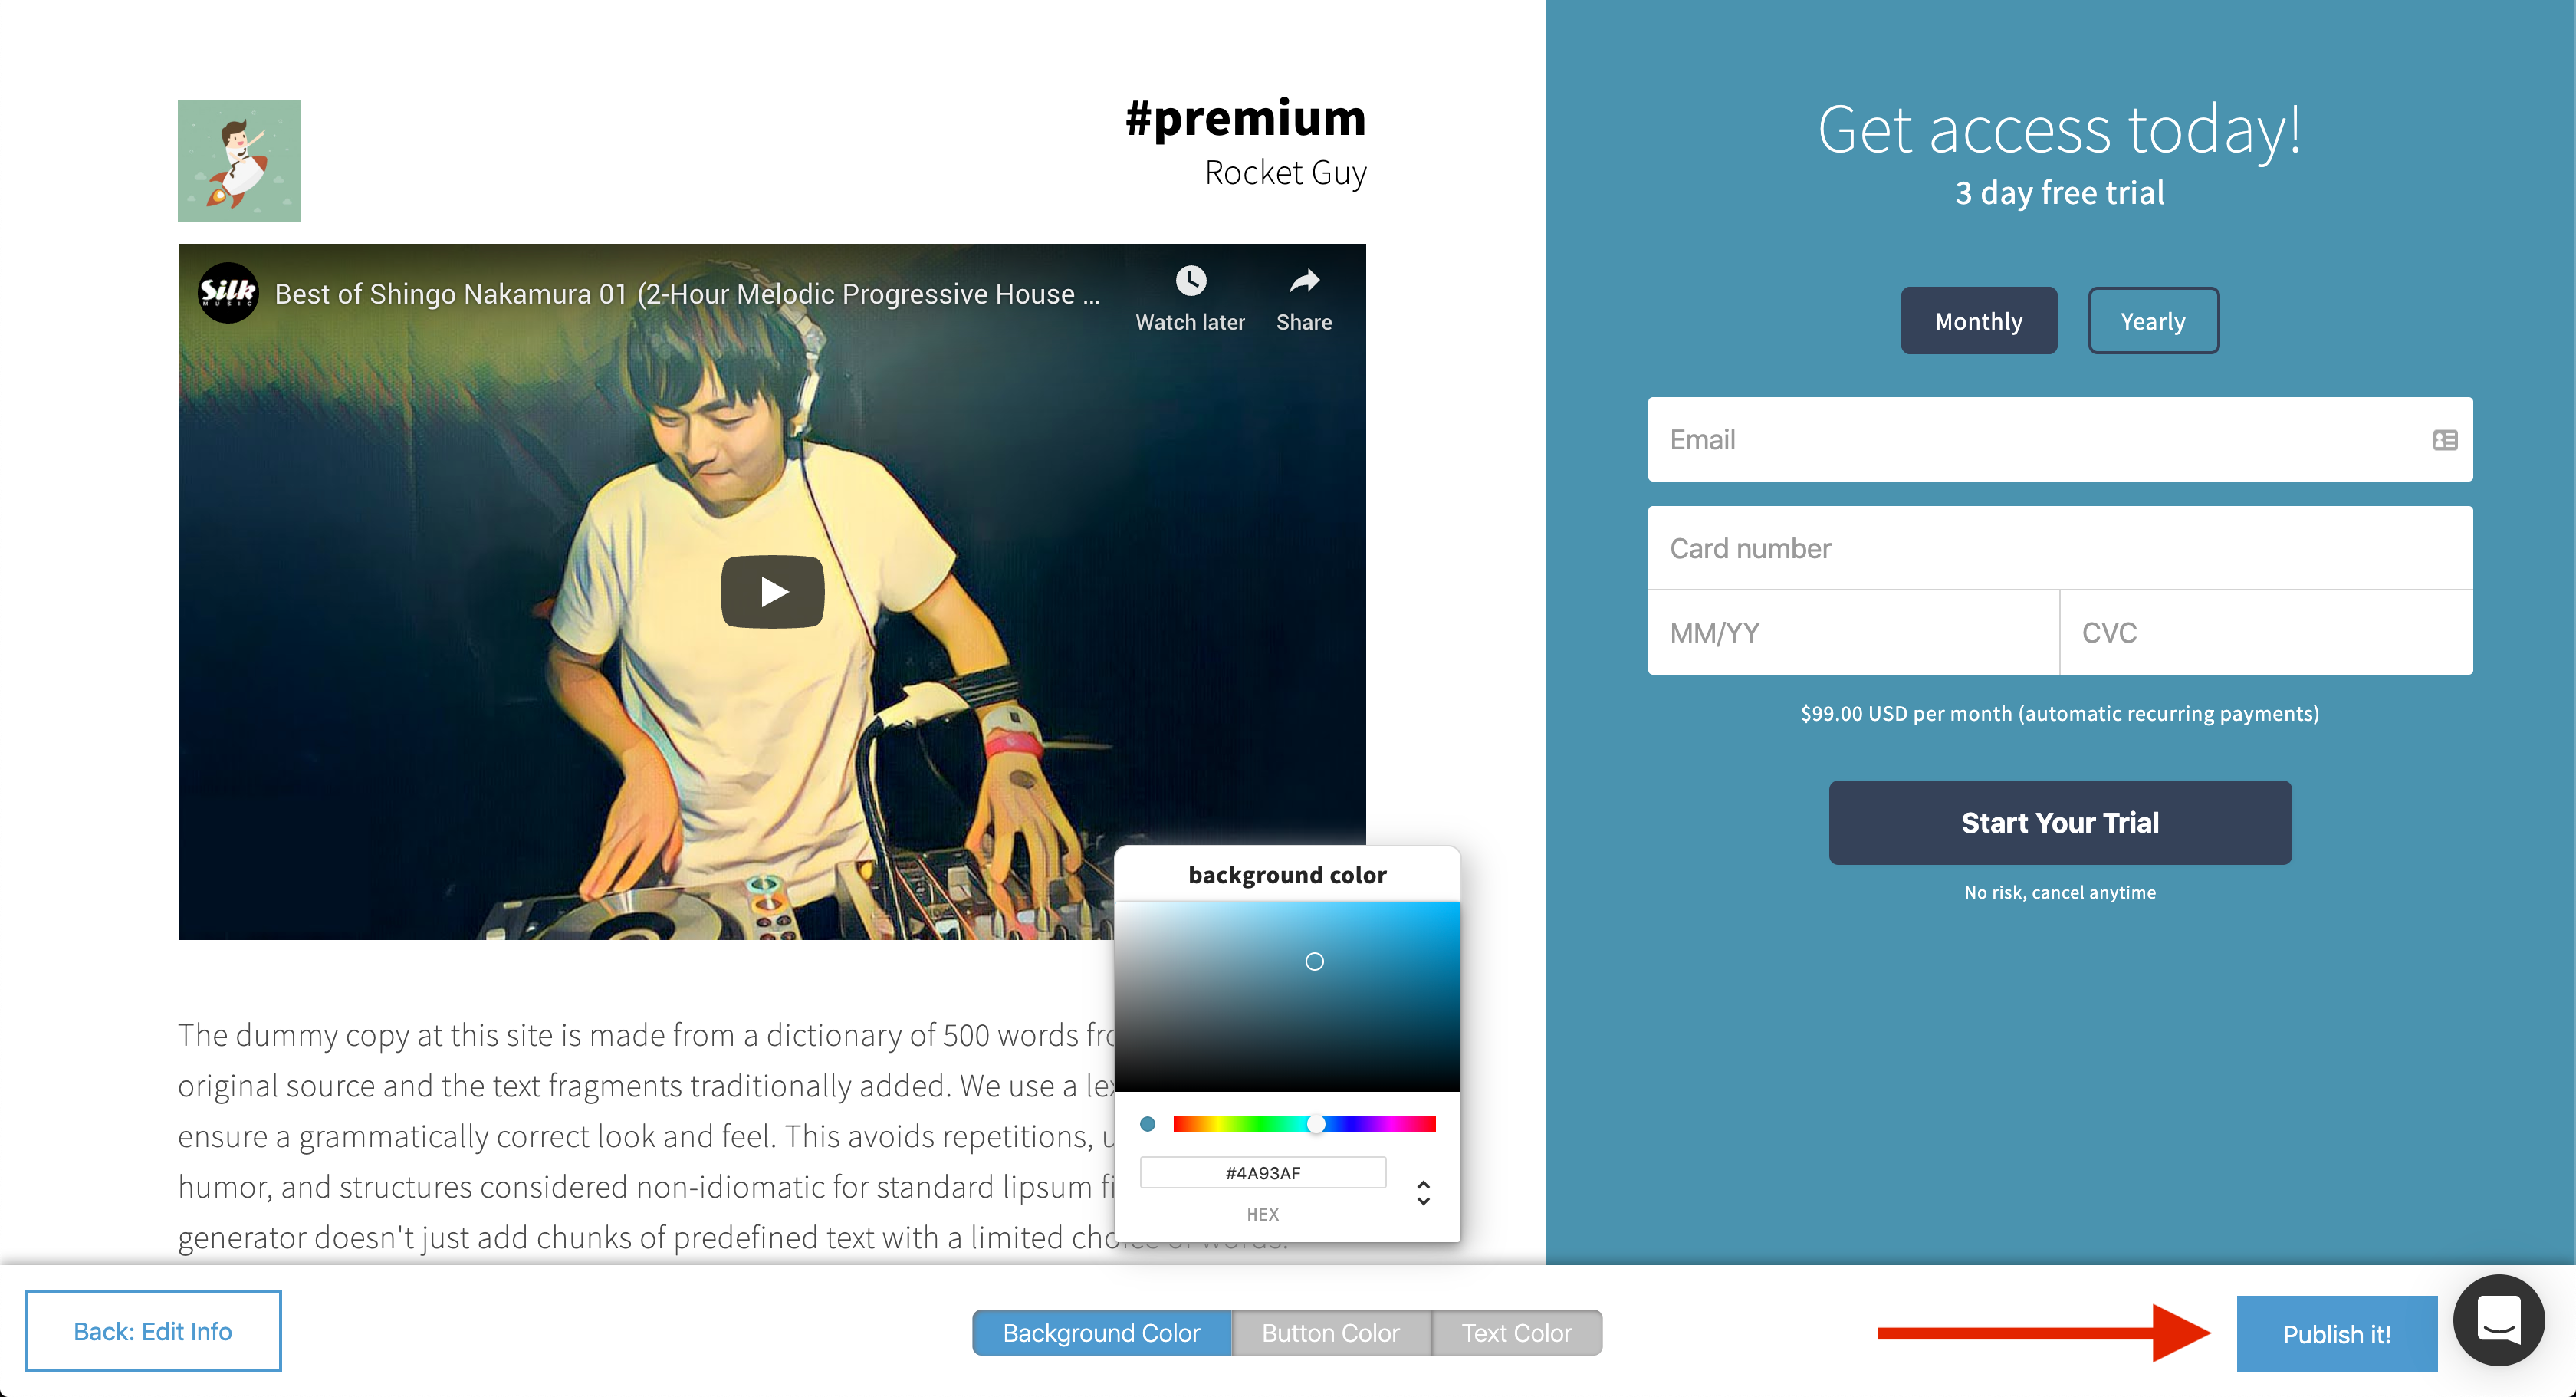Select the Monthly billing option
Viewport: 2576px width, 1397px height.
[1978, 321]
